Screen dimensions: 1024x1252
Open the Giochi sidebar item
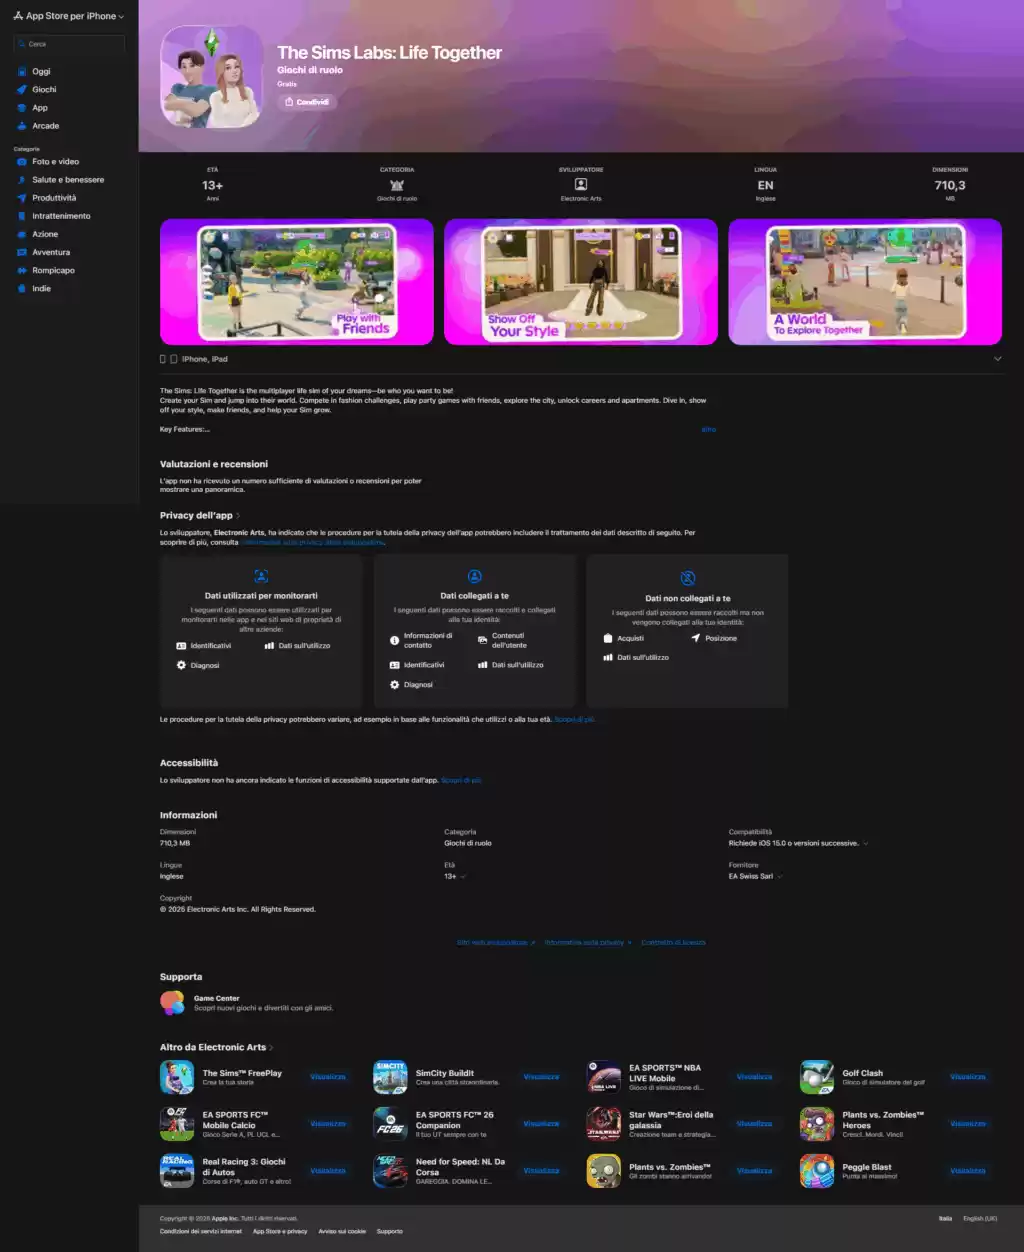pyautogui.click(x=44, y=90)
